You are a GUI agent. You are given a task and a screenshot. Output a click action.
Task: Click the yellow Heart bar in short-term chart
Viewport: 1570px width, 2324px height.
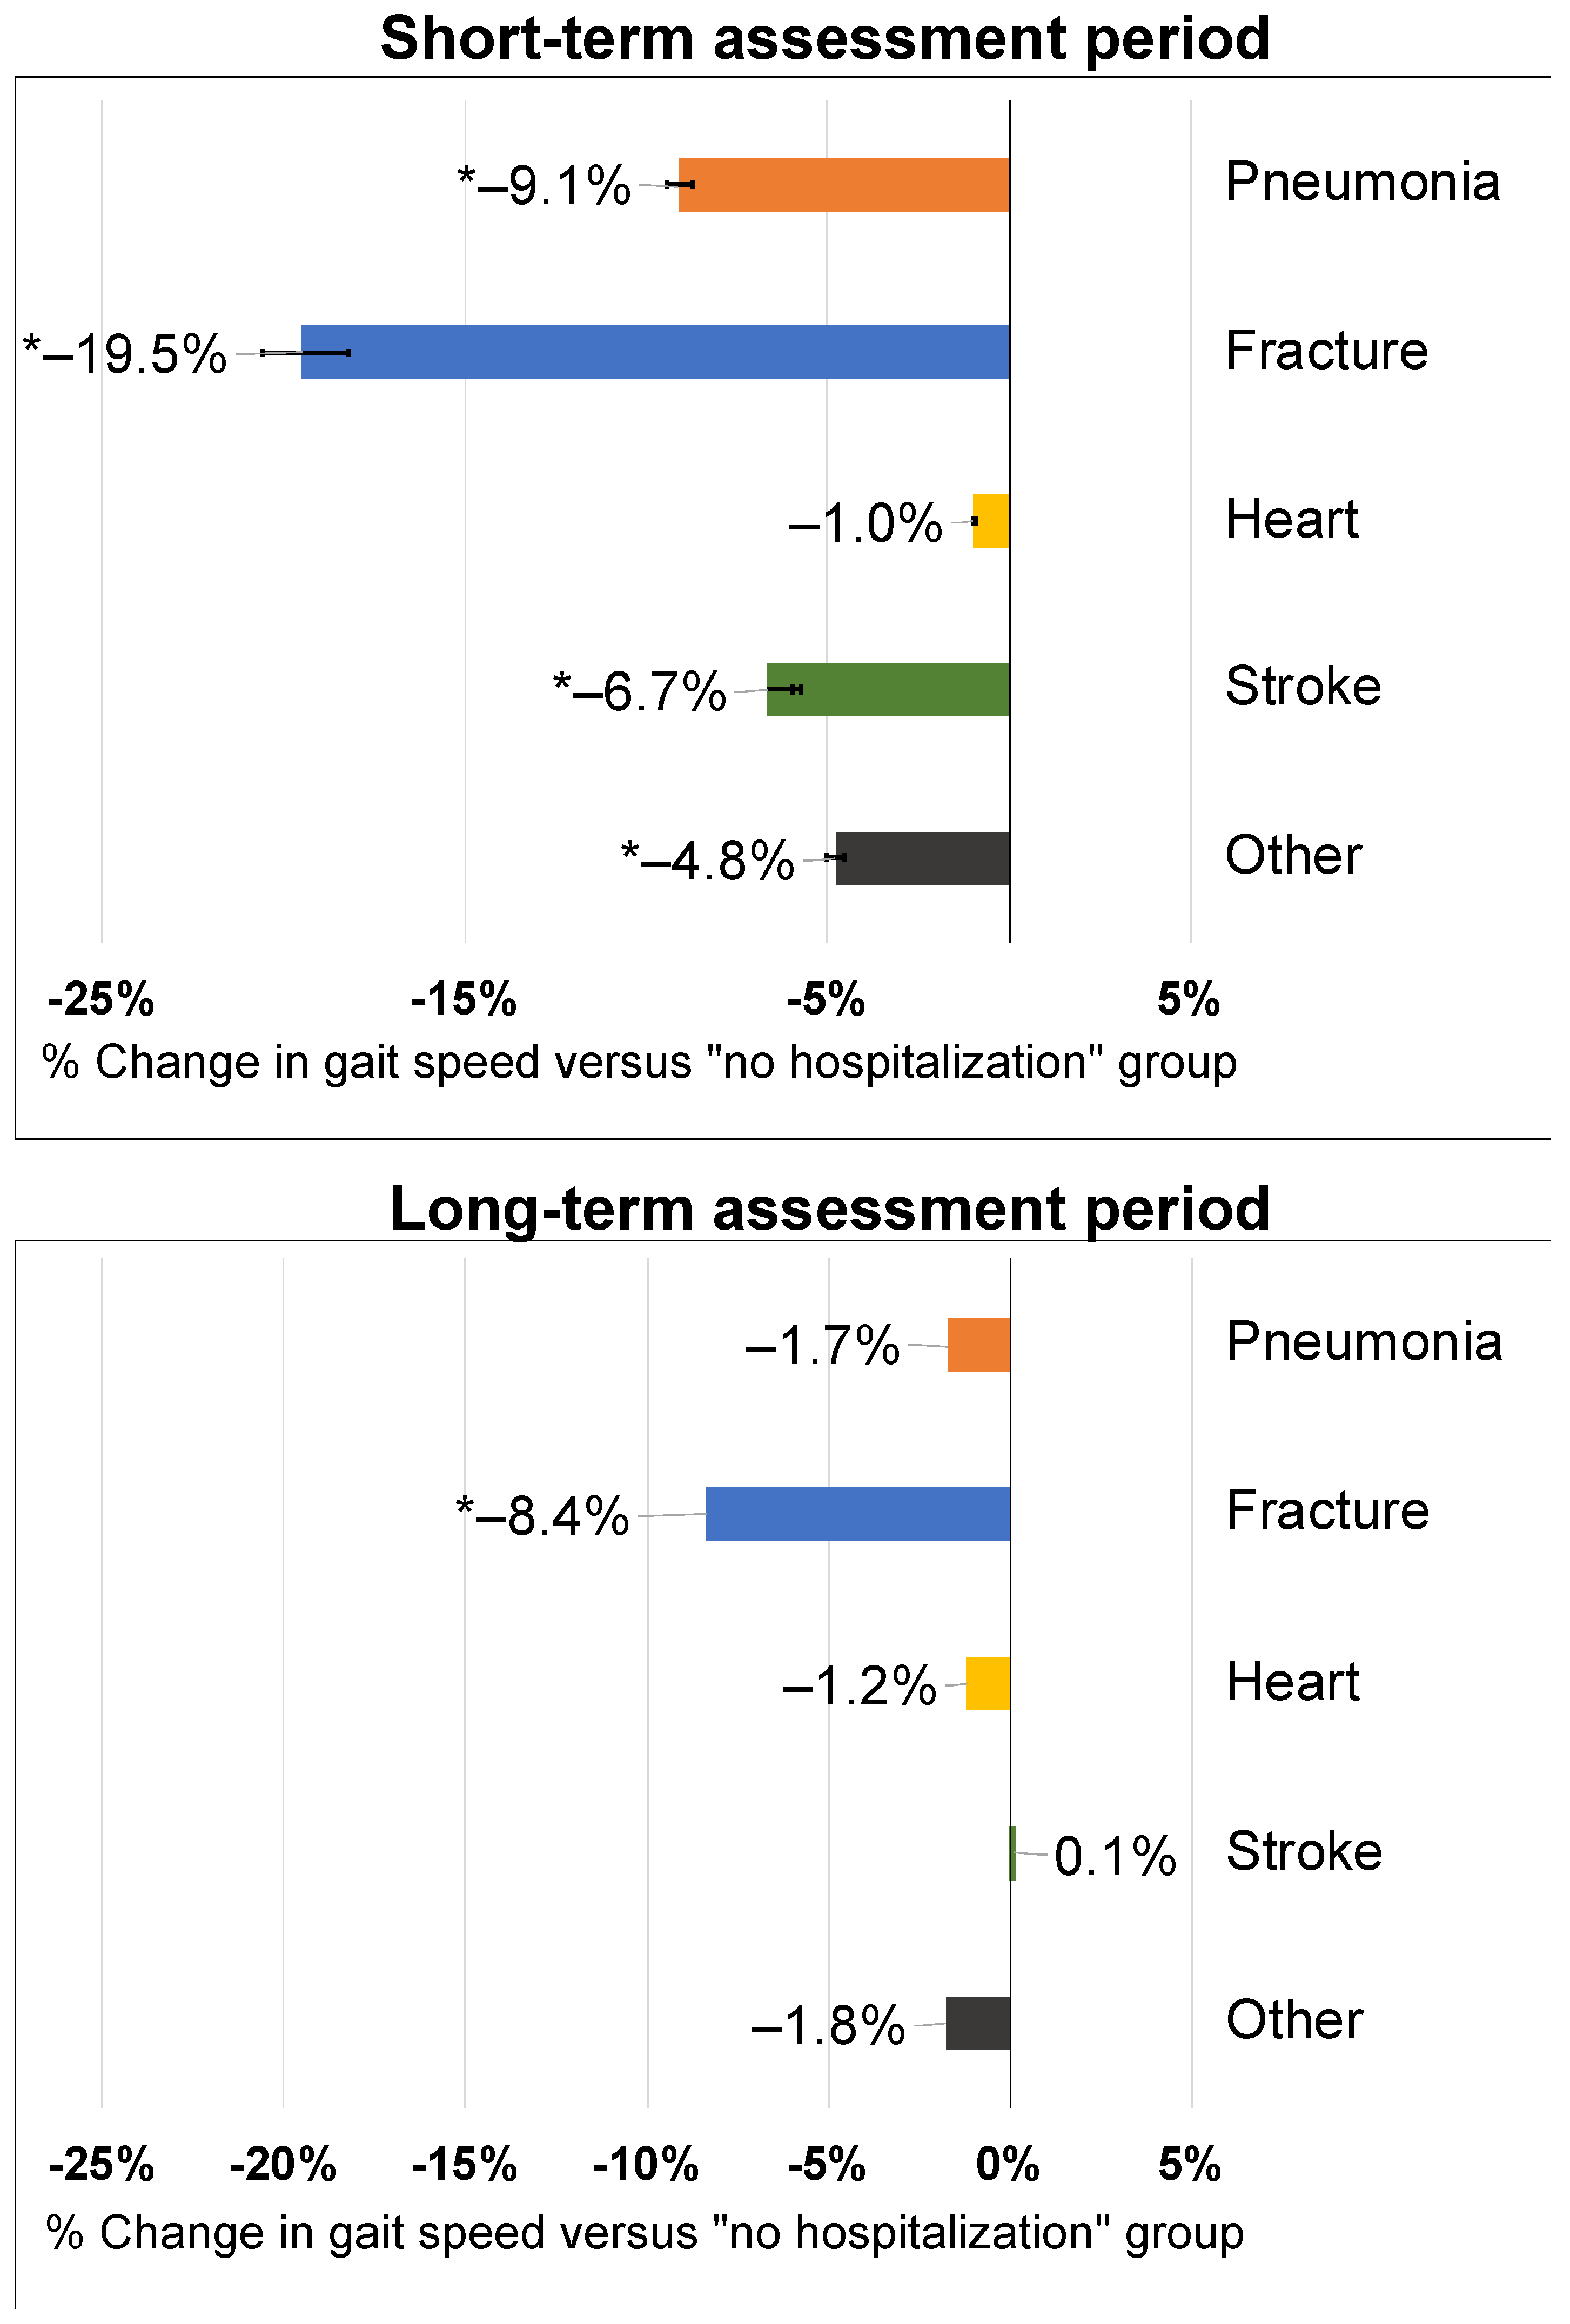(x=991, y=521)
